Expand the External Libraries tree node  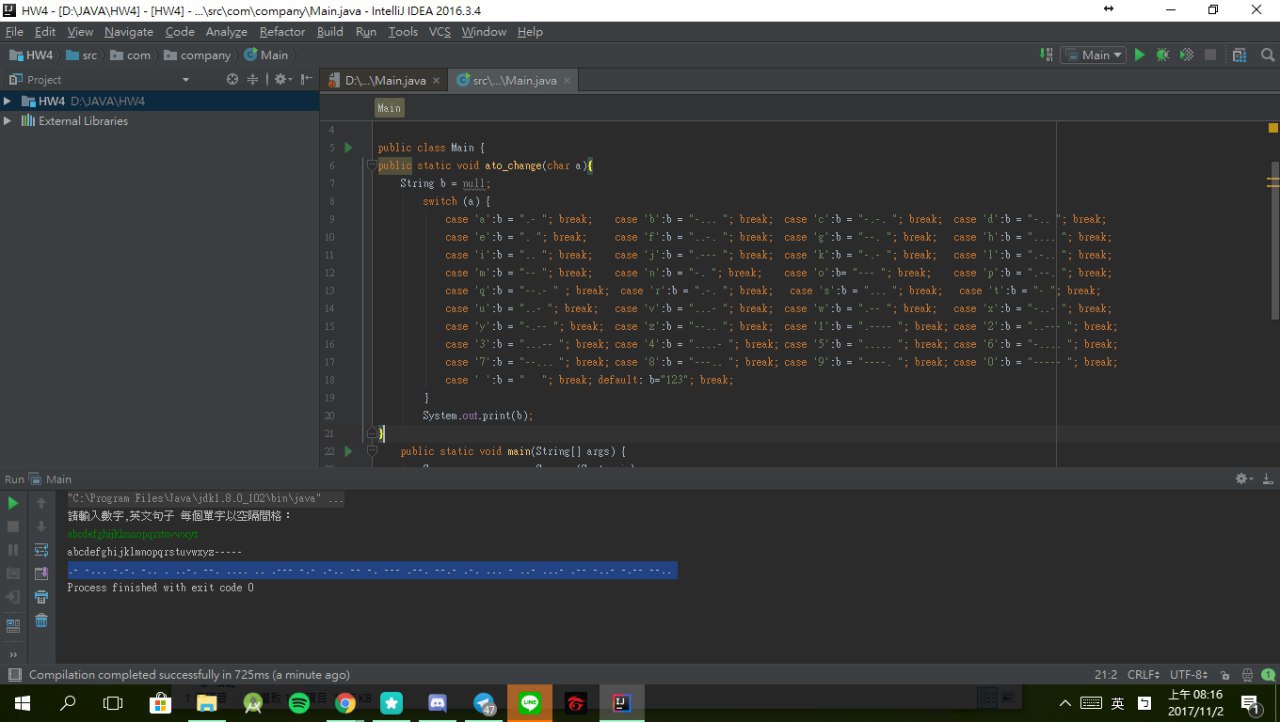8,121
